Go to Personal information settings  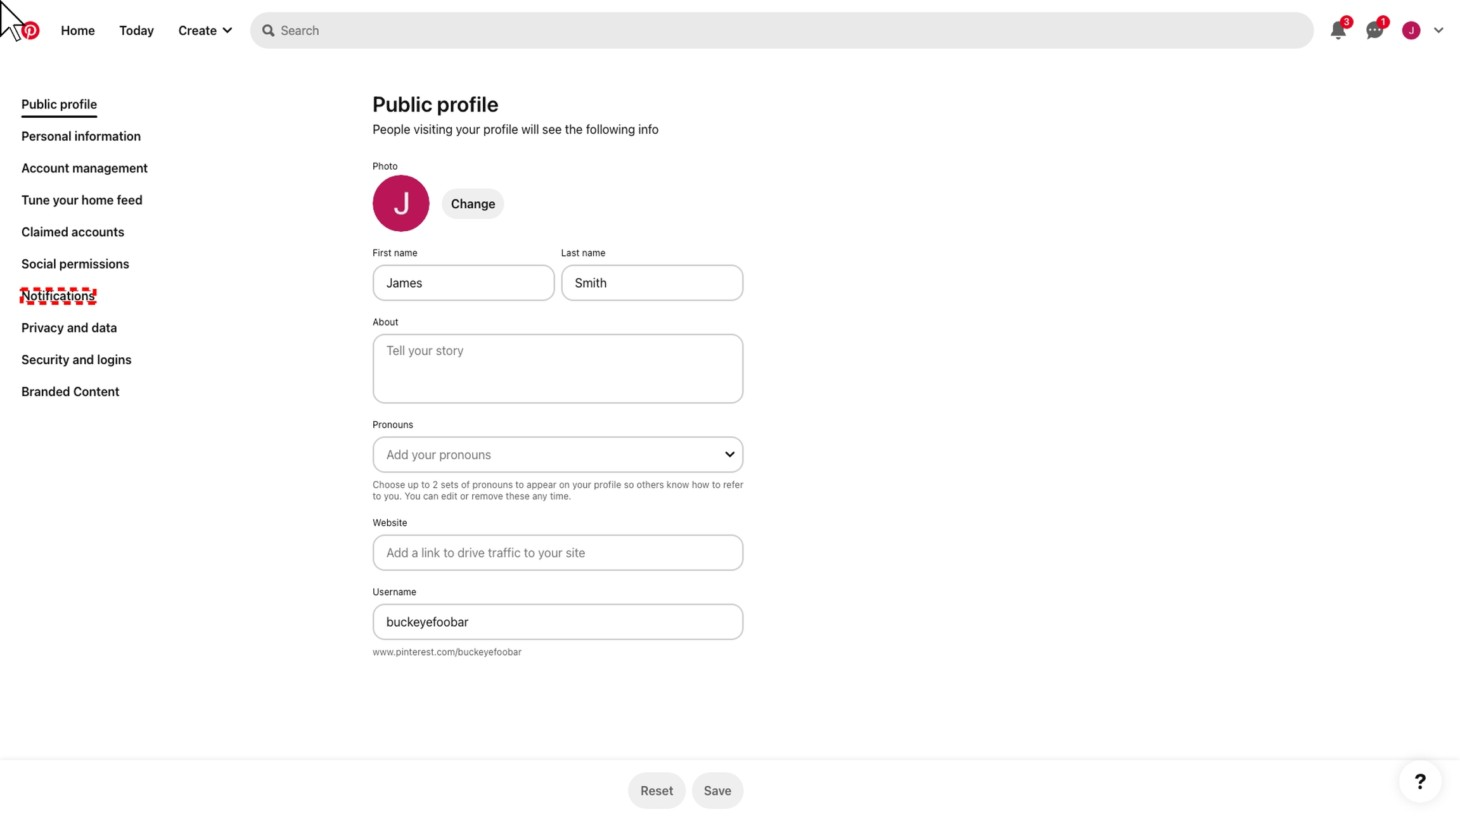coord(81,136)
